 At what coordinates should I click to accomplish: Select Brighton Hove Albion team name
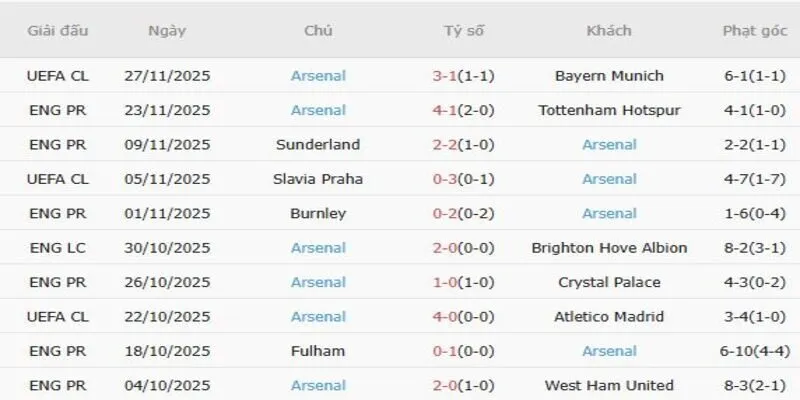click(609, 248)
